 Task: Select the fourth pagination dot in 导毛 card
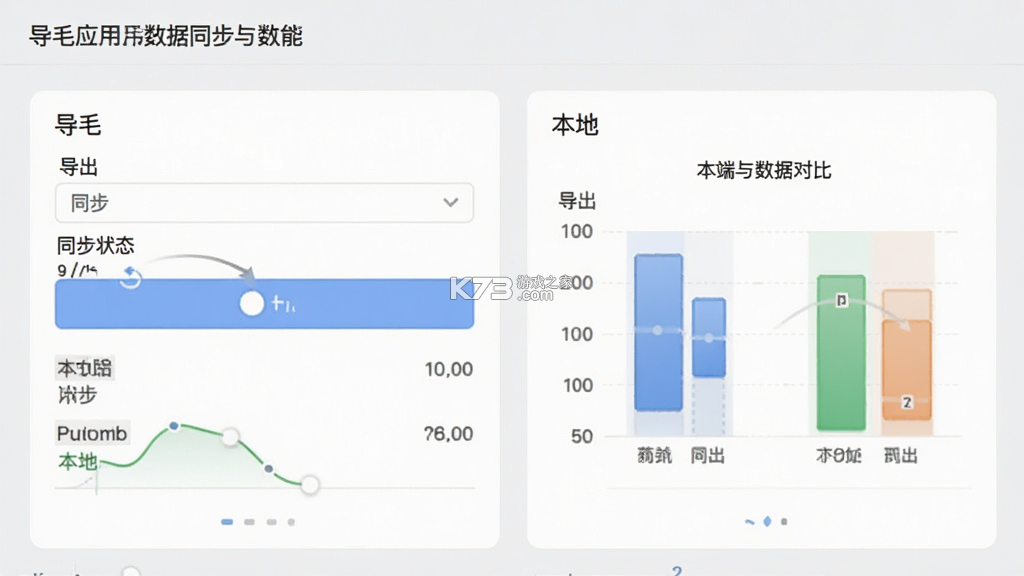(x=291, y=522)
